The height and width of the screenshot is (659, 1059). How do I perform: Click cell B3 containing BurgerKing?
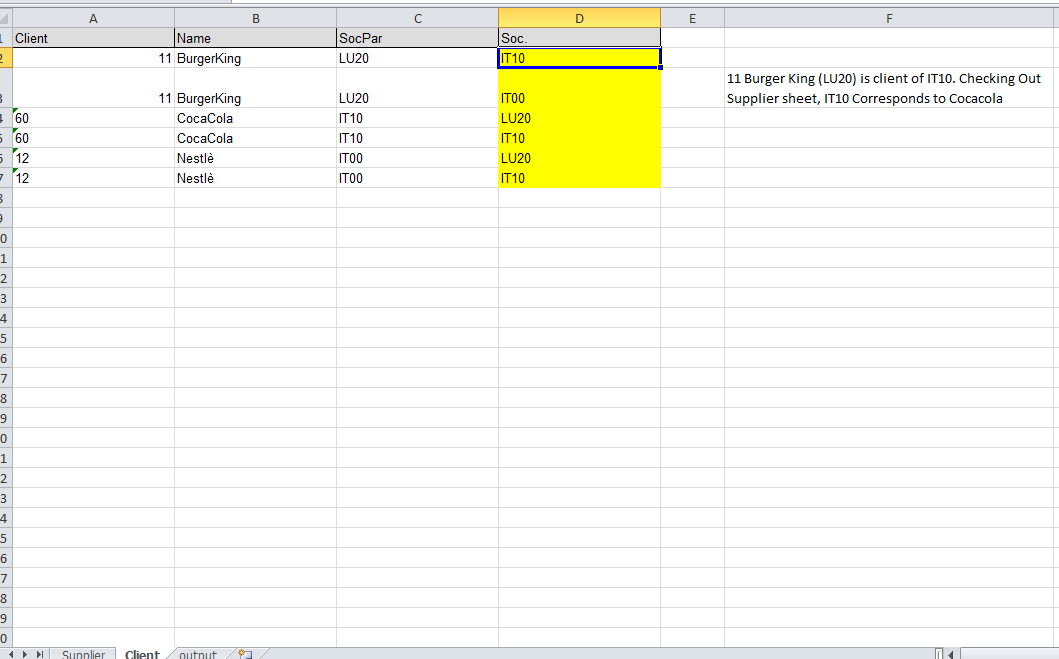[255, 88]
